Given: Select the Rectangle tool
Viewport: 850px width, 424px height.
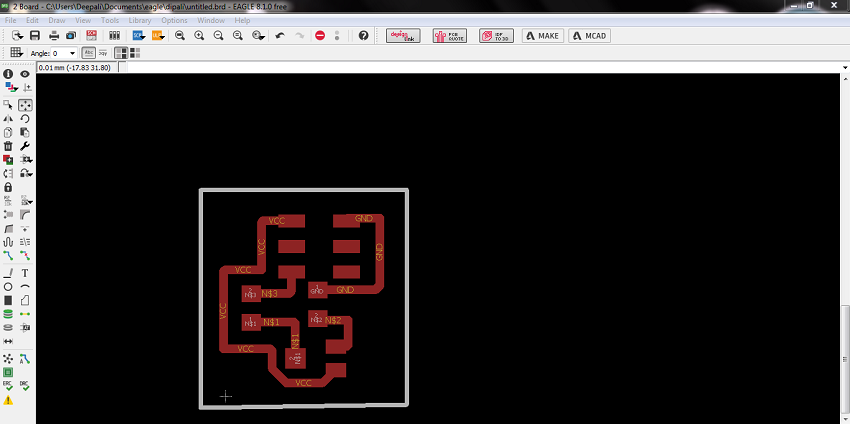Looking at the screenshot, I should [x=8, y=300].
